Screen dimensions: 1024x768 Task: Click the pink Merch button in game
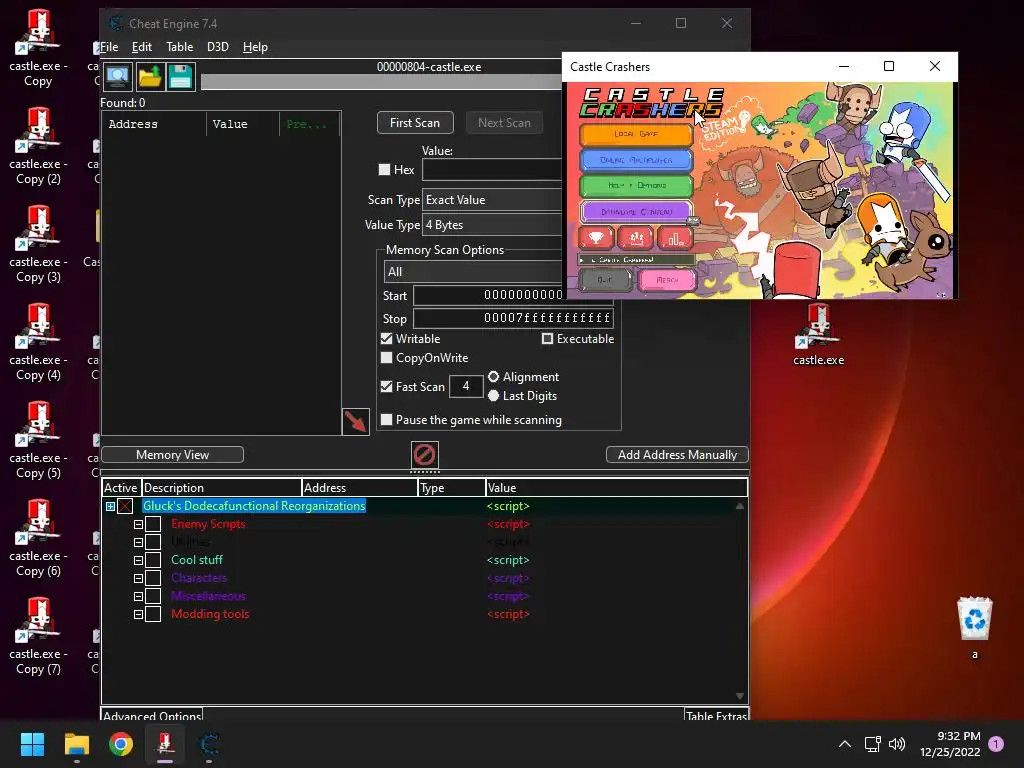(x=667, y=280)
